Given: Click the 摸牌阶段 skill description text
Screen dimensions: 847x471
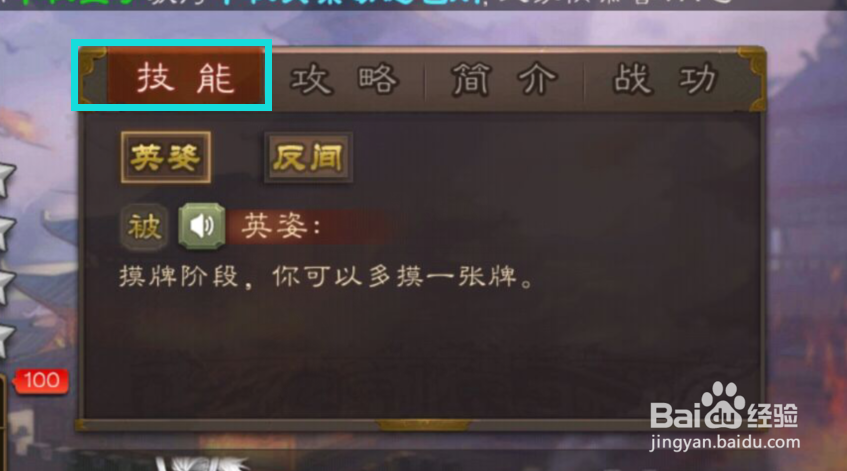Looking at the screenshot, I should [327, 277].
